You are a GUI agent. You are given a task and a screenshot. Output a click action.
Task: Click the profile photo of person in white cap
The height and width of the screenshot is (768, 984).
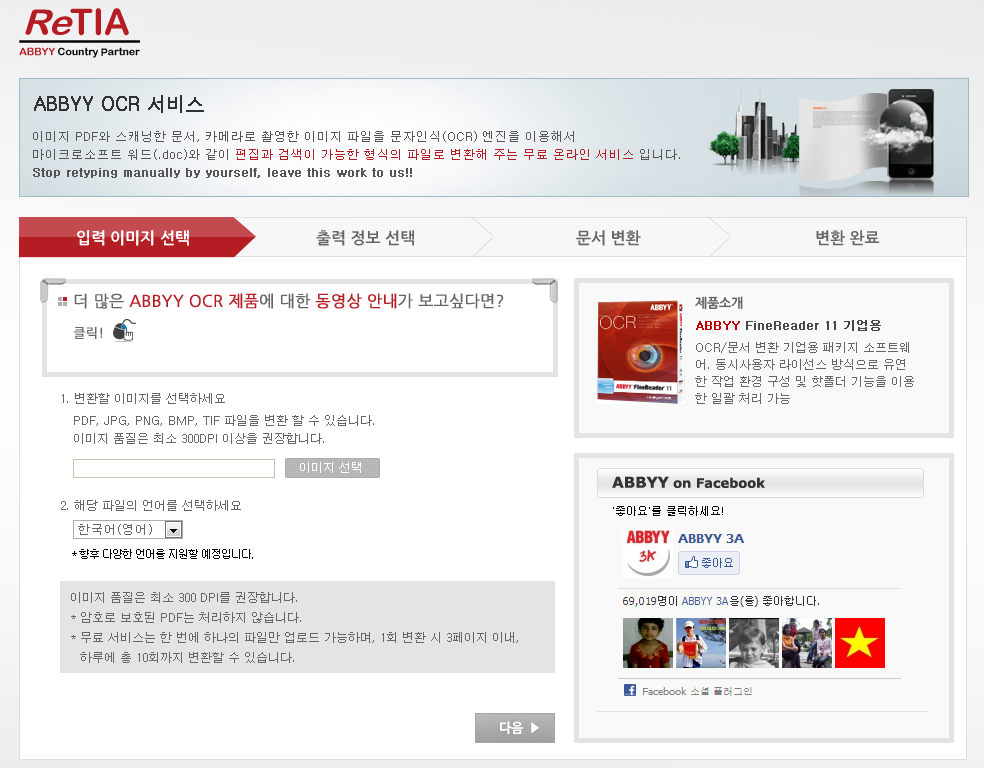tap(701, 643)
